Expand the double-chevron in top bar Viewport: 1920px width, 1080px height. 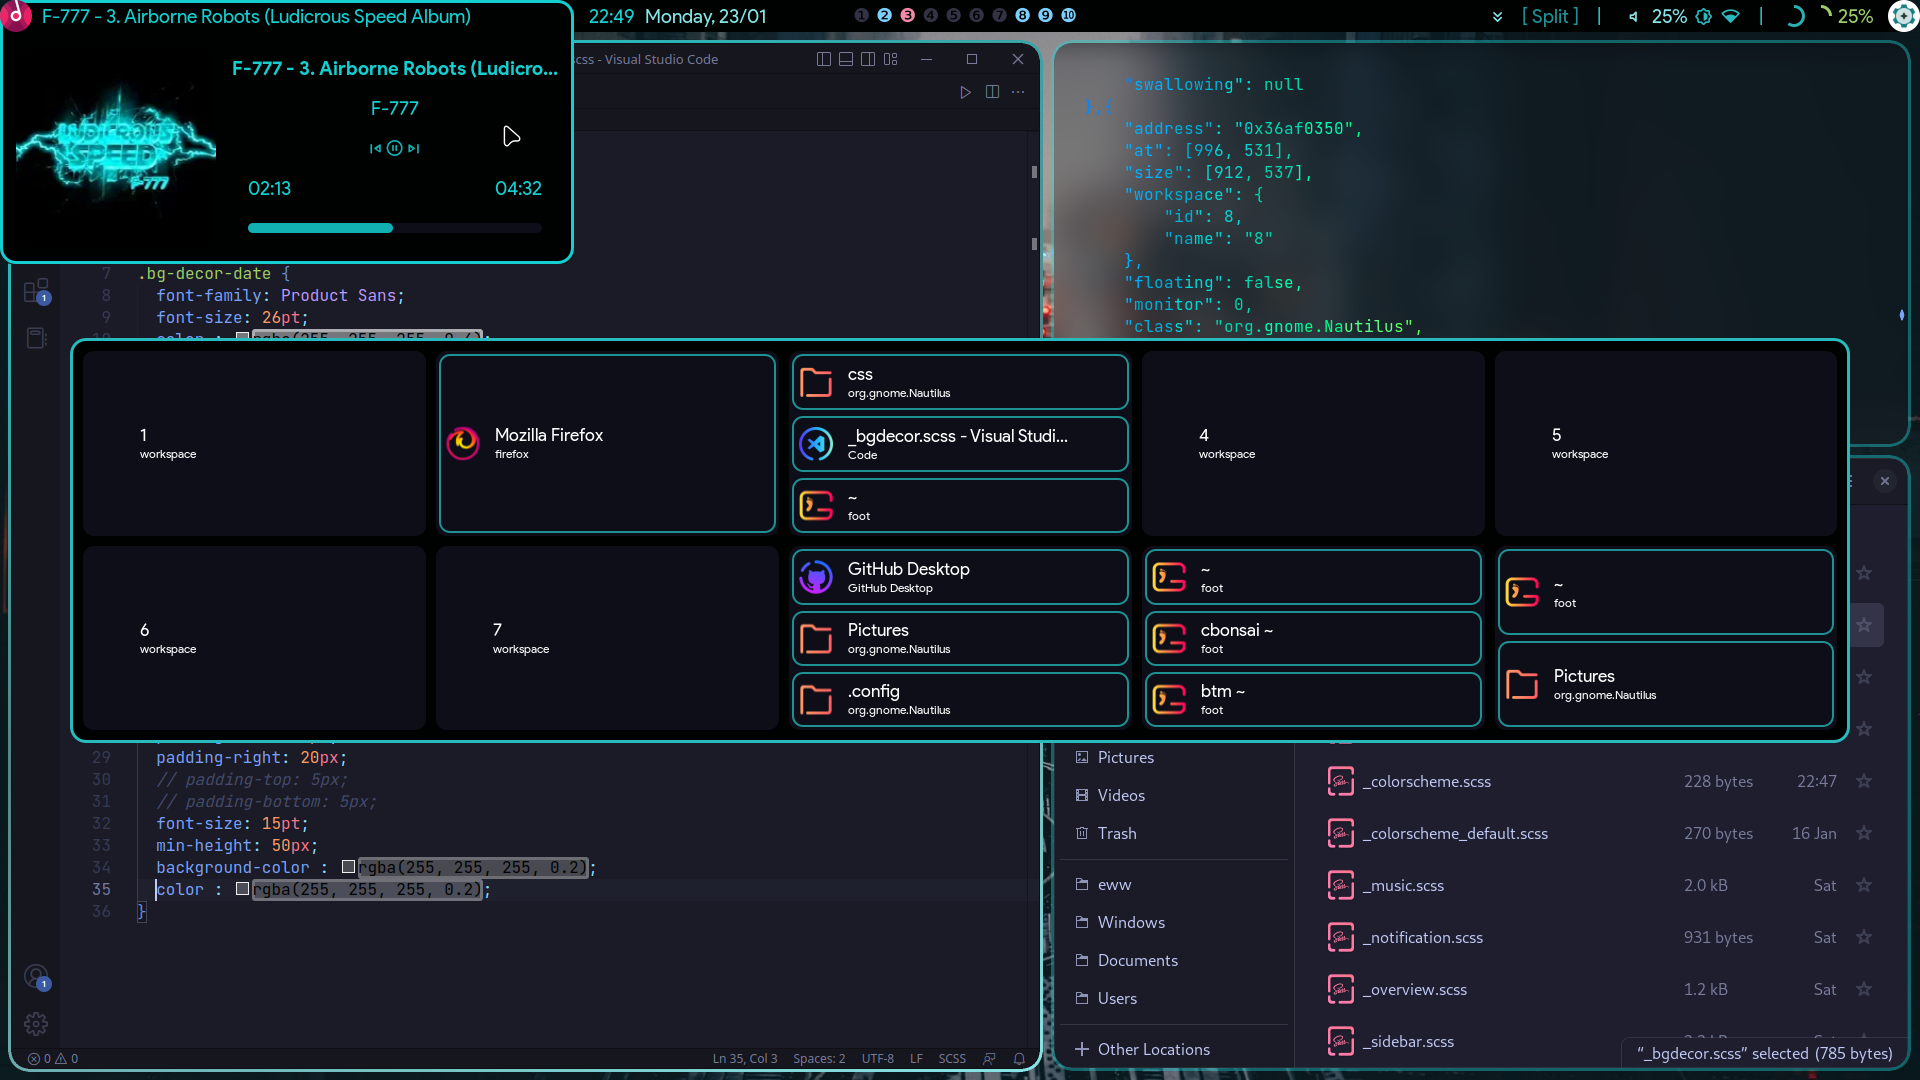point(1497,16)
